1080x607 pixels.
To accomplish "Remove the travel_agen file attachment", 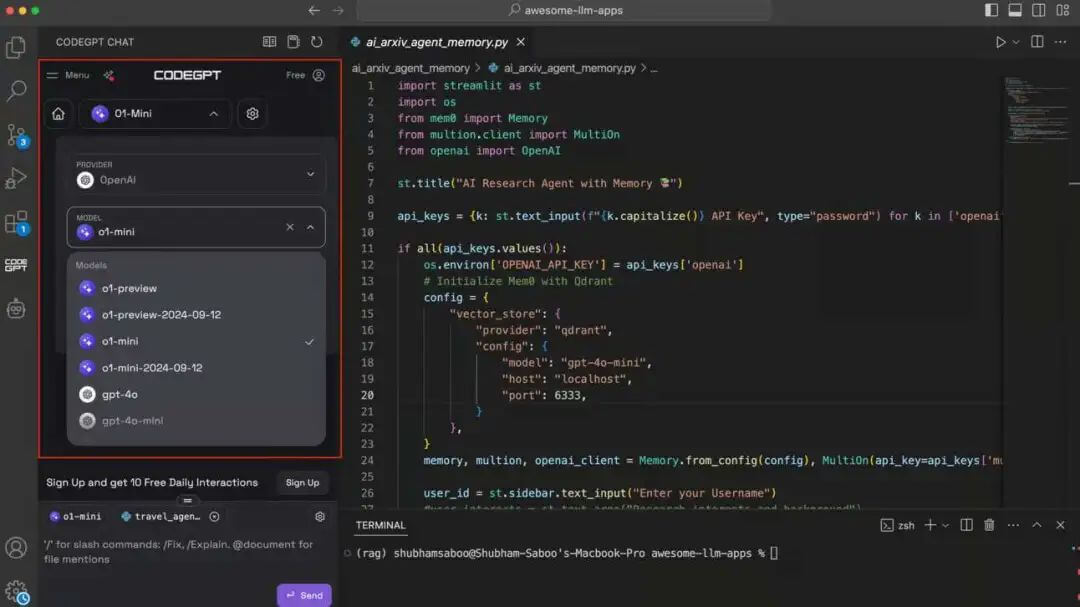I will tap(214, 517).
